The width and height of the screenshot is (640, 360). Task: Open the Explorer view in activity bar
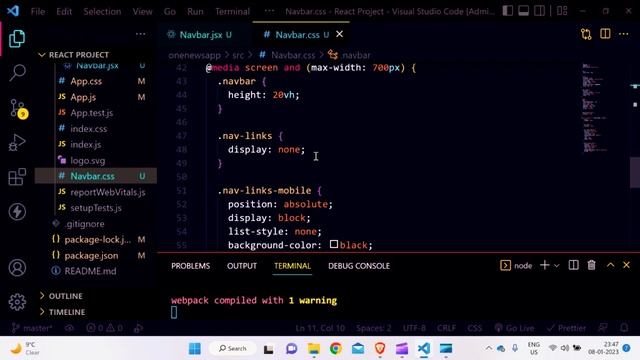17,39
